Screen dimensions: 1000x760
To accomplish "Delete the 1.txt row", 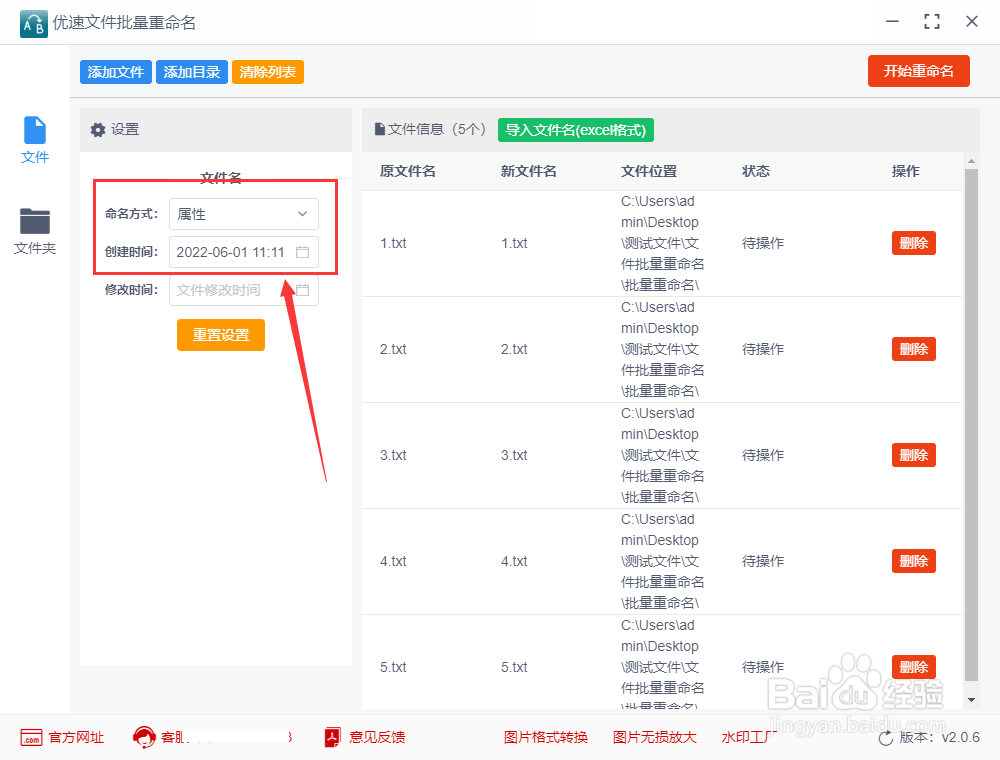I will (x=913, y=243).
